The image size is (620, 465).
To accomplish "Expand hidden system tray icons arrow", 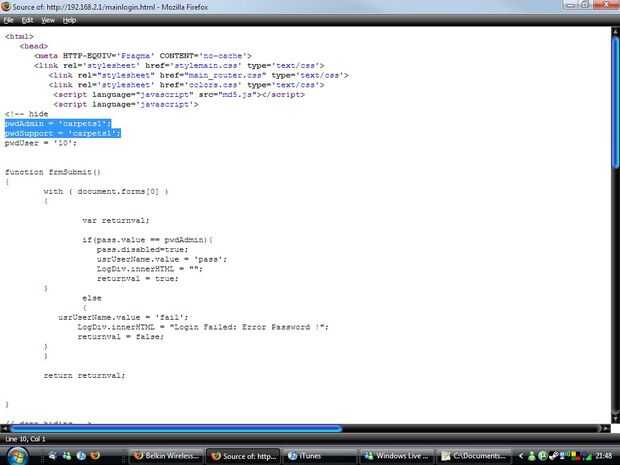I will tap(521, 456).
